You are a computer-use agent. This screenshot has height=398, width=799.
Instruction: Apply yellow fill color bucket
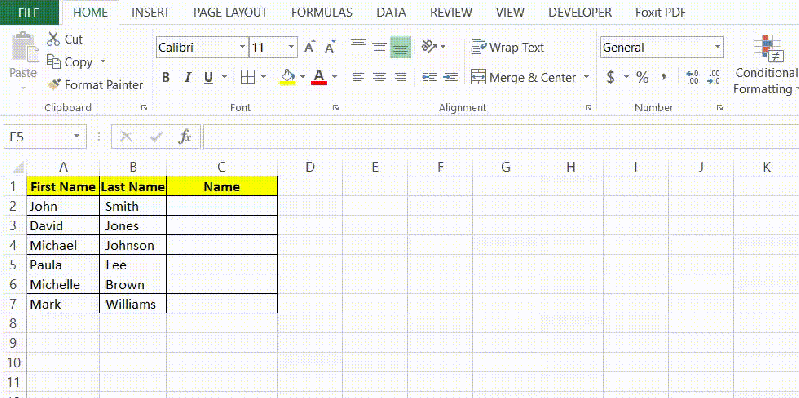(288, 77)
